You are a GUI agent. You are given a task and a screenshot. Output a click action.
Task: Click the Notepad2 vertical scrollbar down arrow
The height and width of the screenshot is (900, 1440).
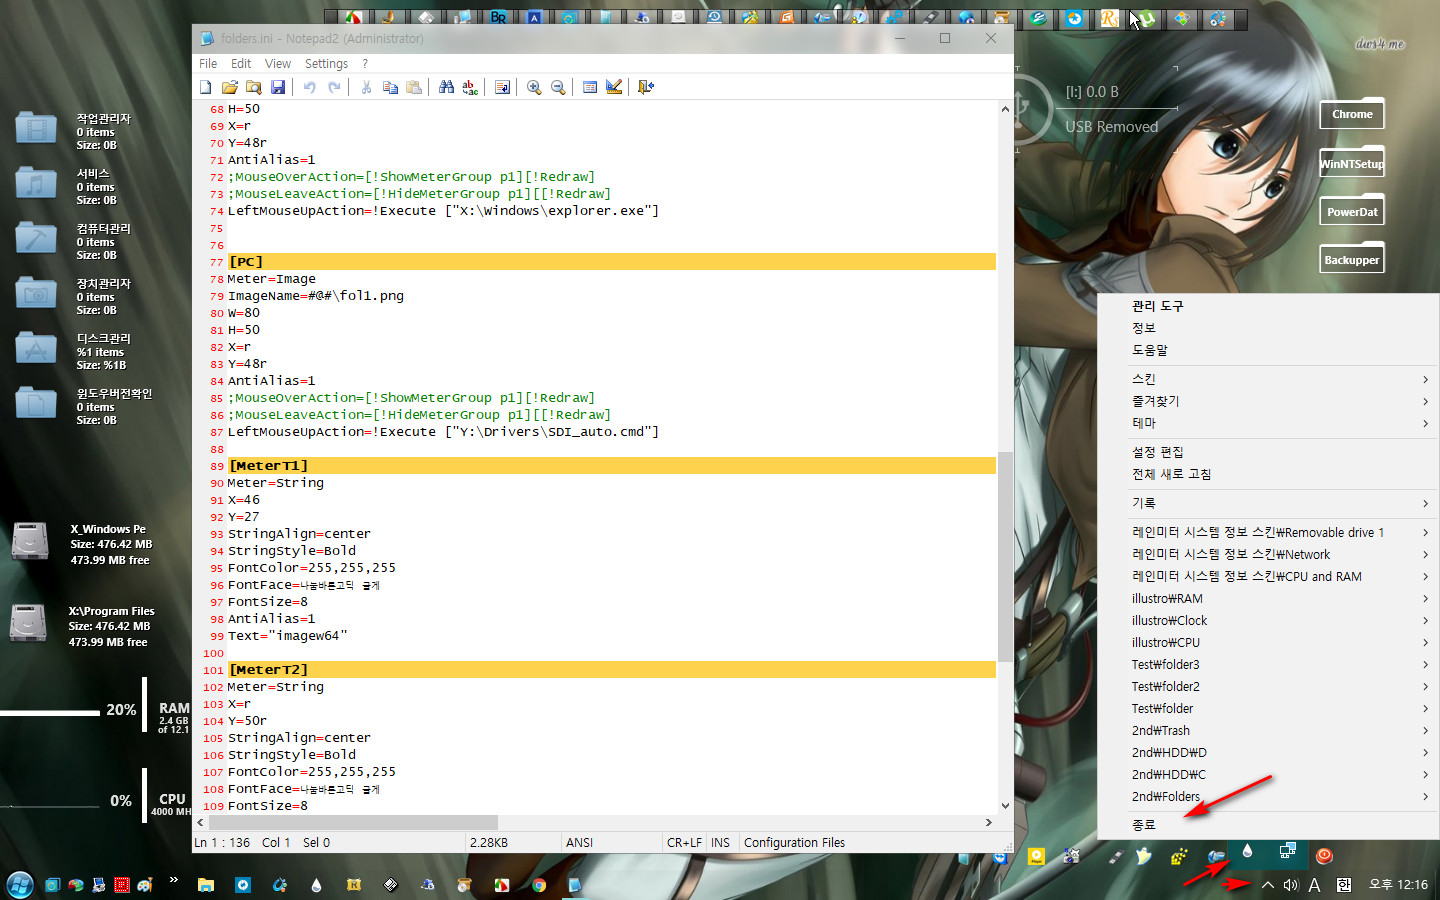pyautogui.click(x=1005, y=806)
